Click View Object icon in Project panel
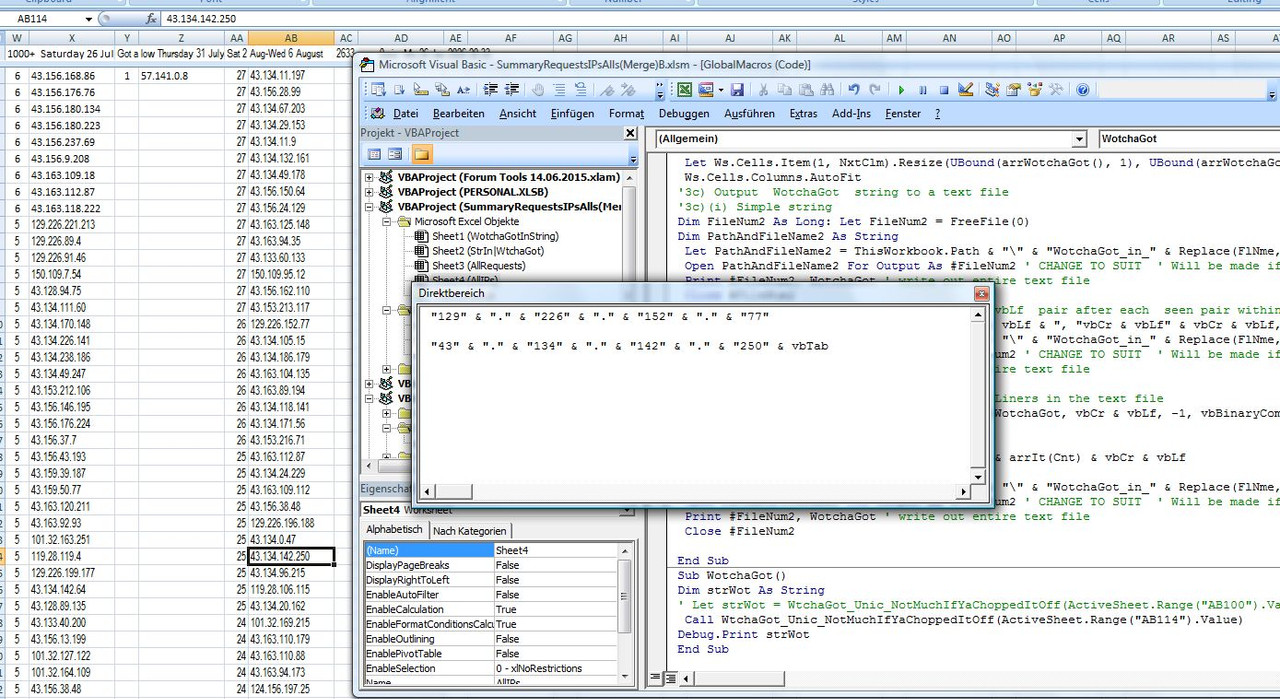Image resolution: width=1280 pixels, height=699 pixels. tap(396, 154)
